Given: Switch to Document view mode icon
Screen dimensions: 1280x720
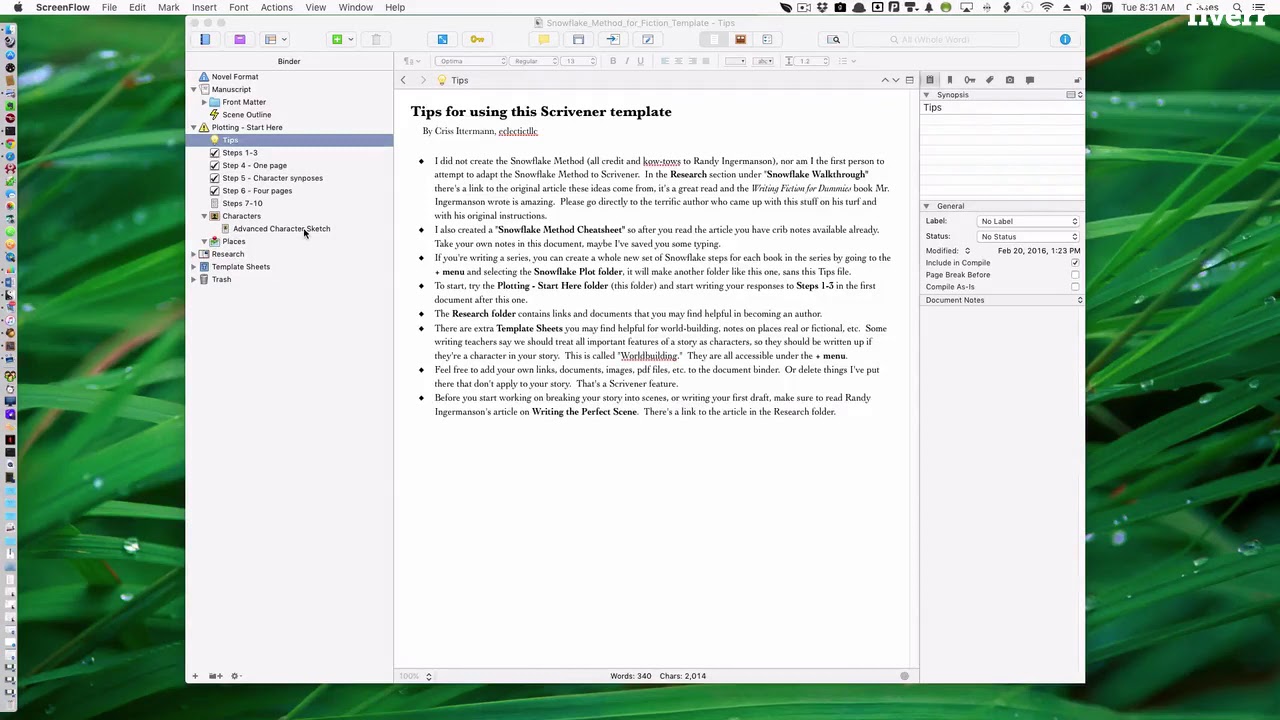Looking at the screenshot, I should click(x=714, y=39).
